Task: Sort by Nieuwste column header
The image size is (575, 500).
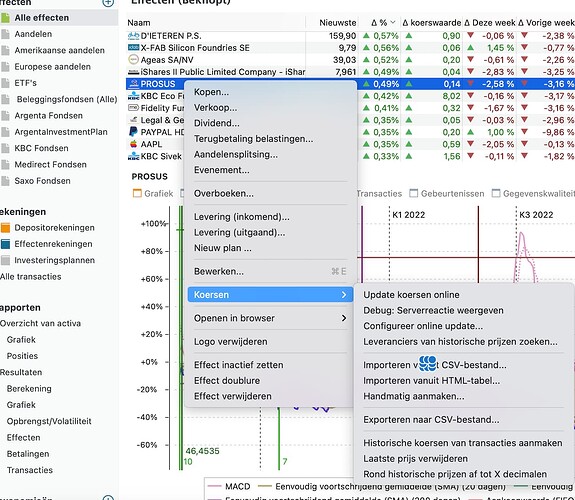Action: coord(338,23)
